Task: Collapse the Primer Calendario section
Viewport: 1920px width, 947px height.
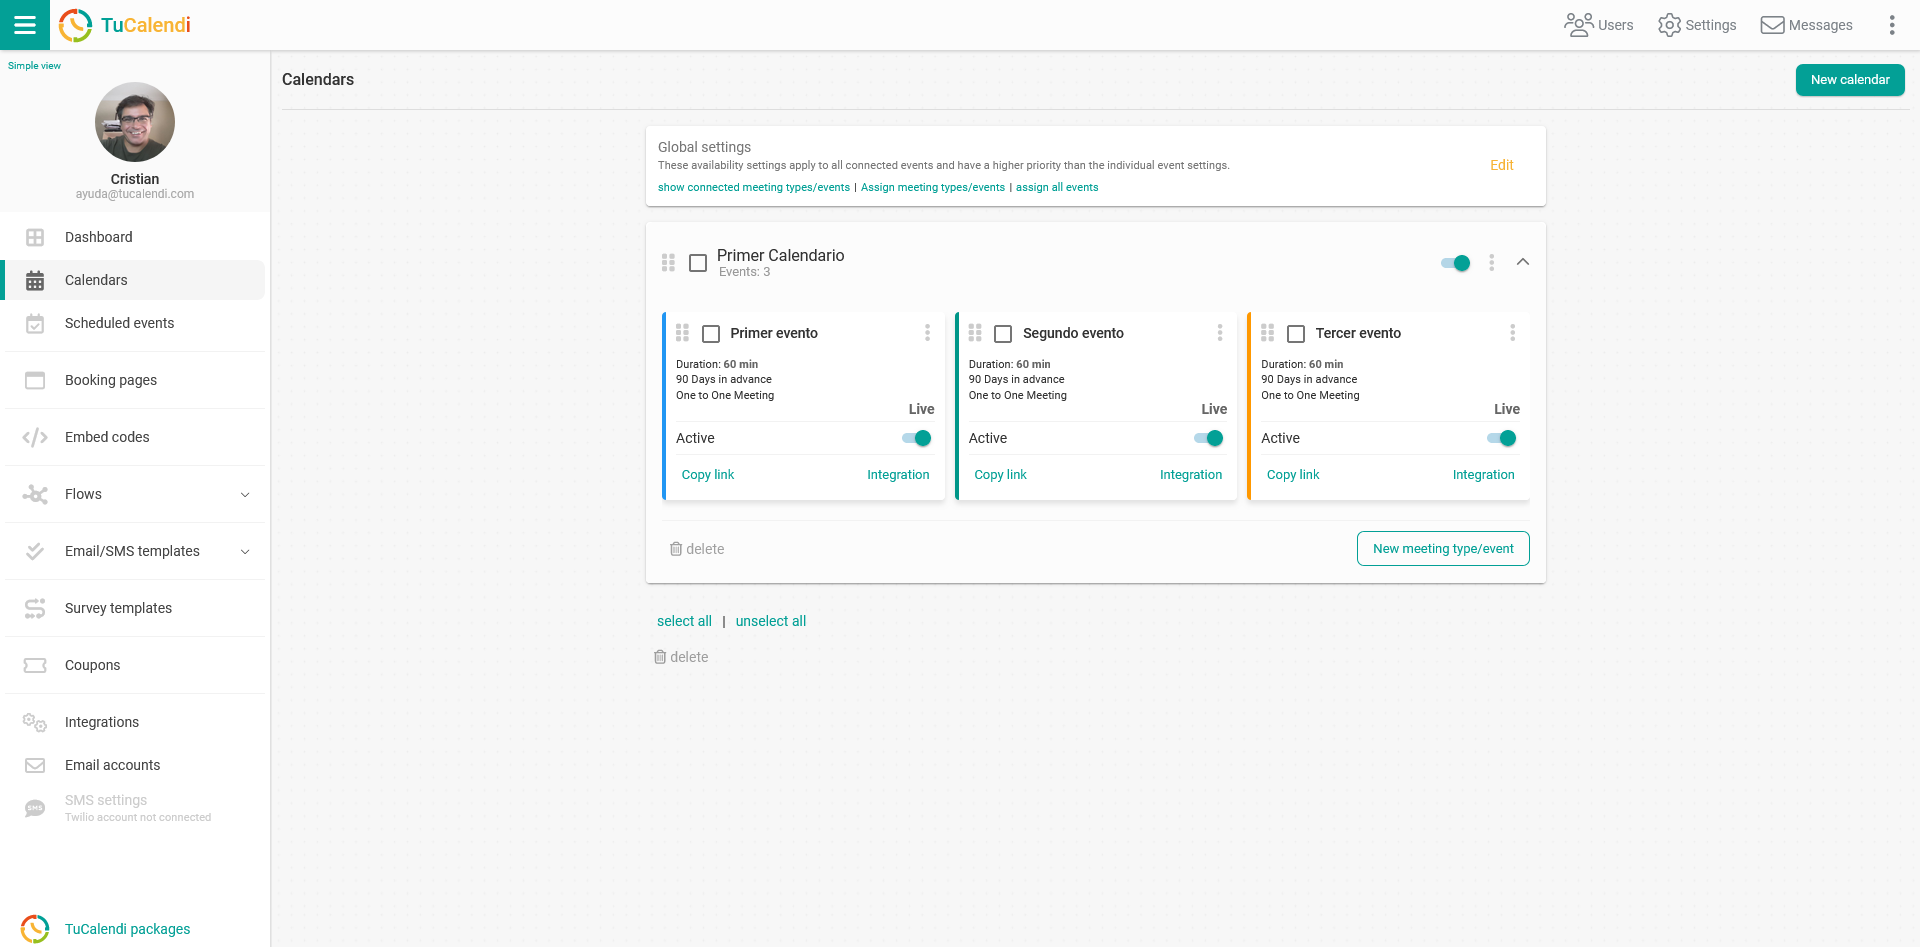Action: (x=1522, y=262)
